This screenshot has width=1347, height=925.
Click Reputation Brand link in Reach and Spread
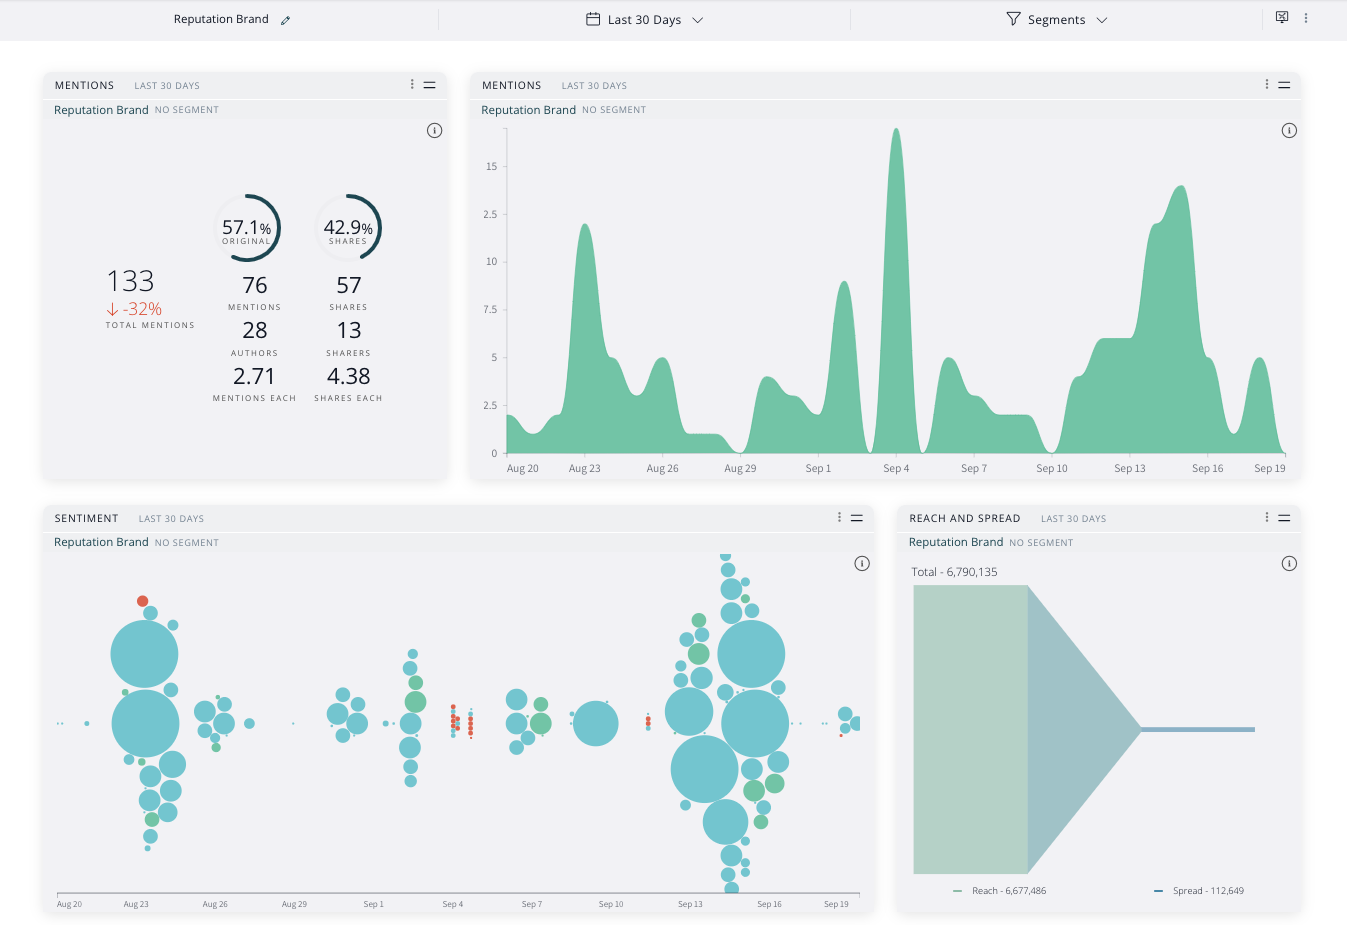pyautogui.click(x=955, y=542)
